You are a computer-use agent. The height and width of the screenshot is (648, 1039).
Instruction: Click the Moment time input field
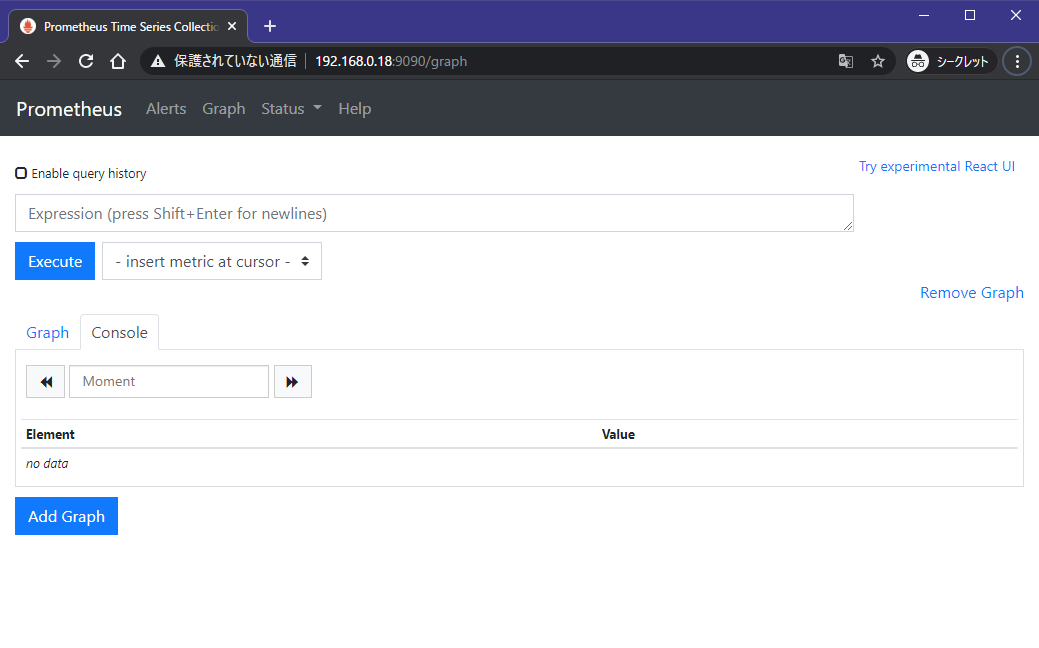tap(169, 382)
